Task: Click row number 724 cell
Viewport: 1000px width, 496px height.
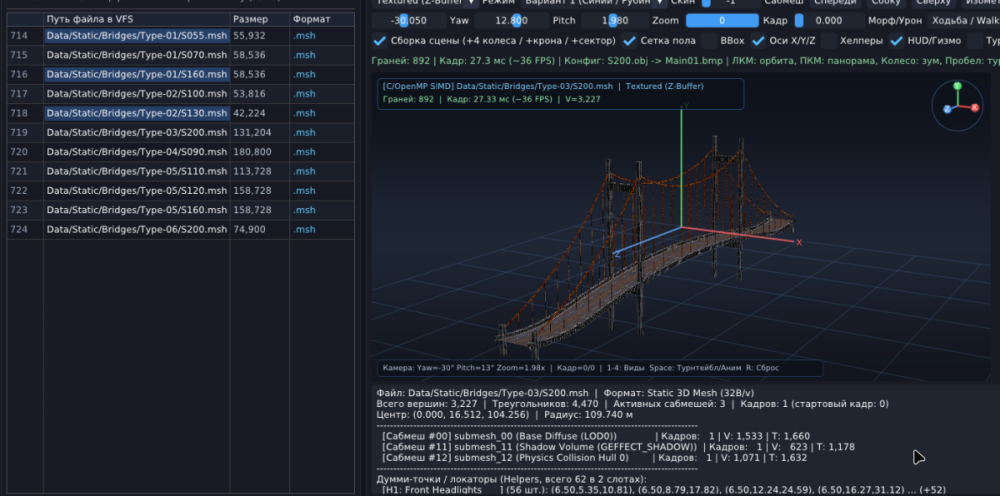Action: tap(19, 230)
